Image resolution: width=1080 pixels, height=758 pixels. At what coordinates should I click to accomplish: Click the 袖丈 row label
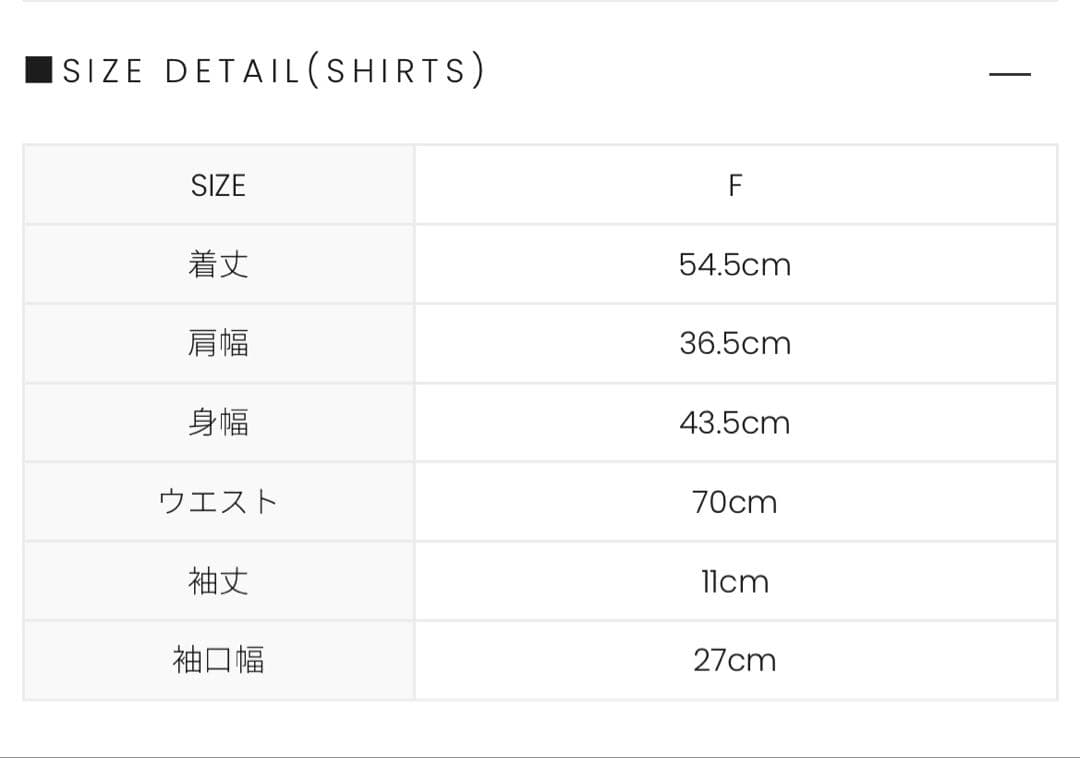point(218,581)
